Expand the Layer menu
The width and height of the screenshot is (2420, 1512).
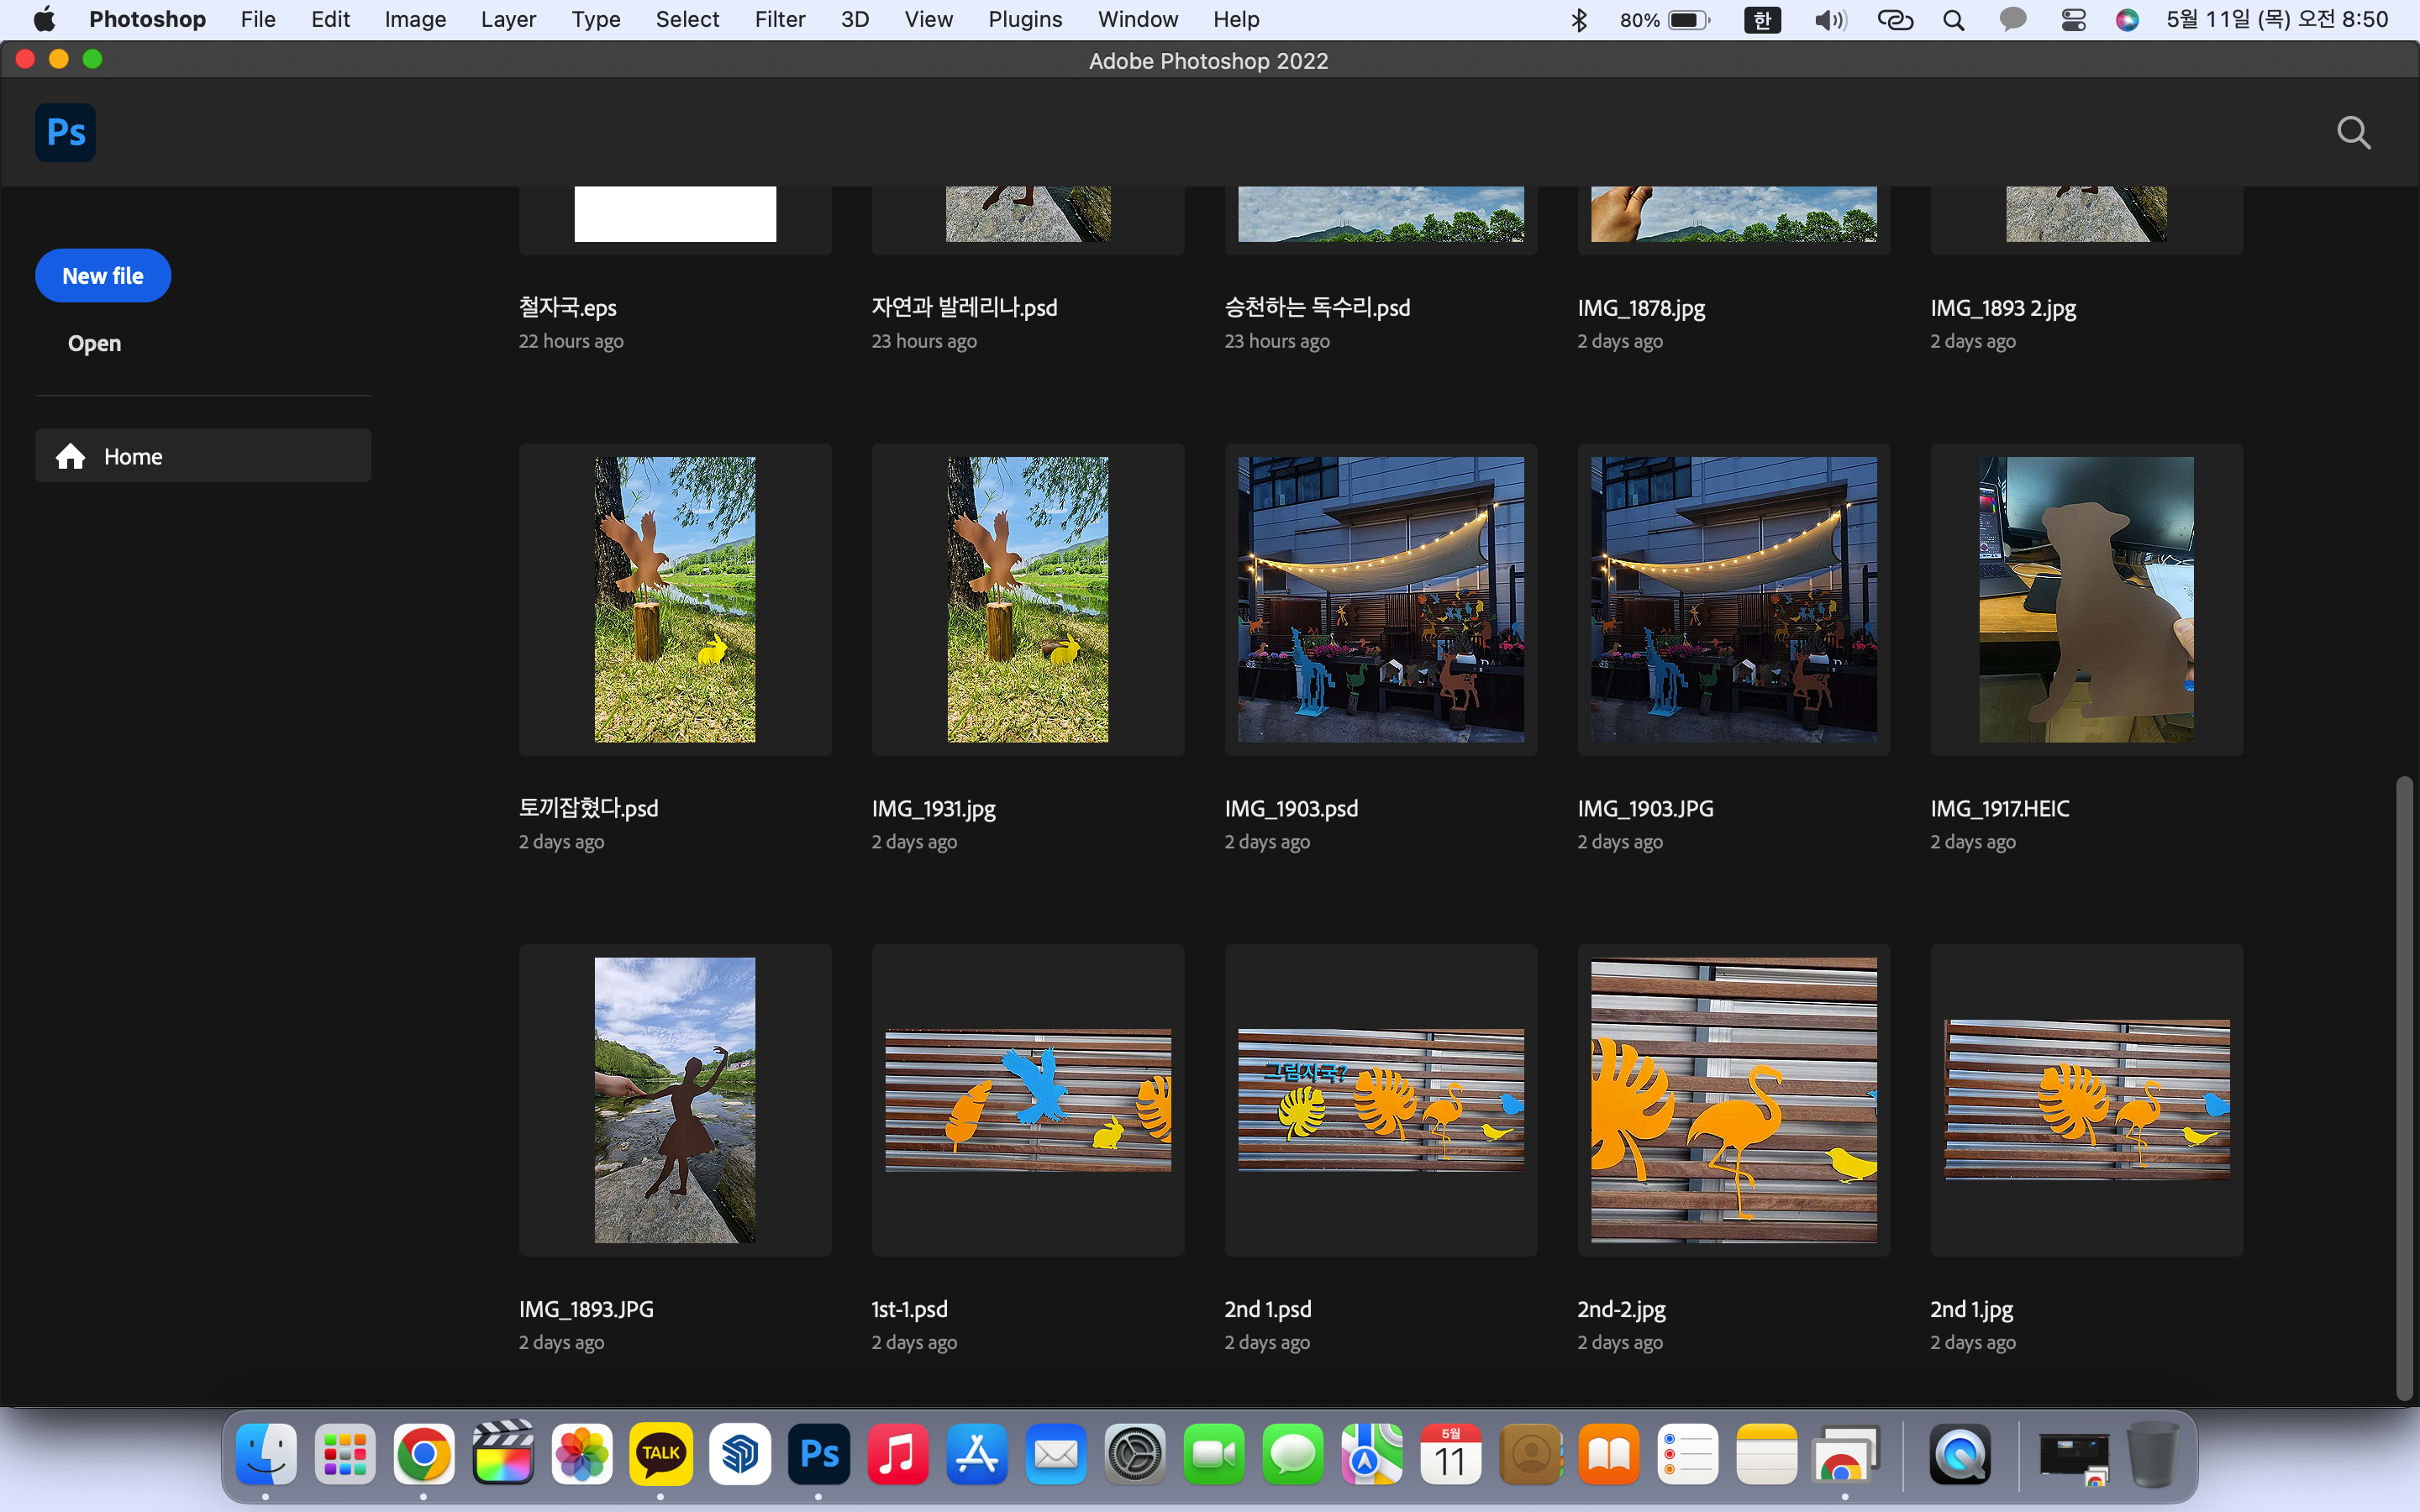508,20
